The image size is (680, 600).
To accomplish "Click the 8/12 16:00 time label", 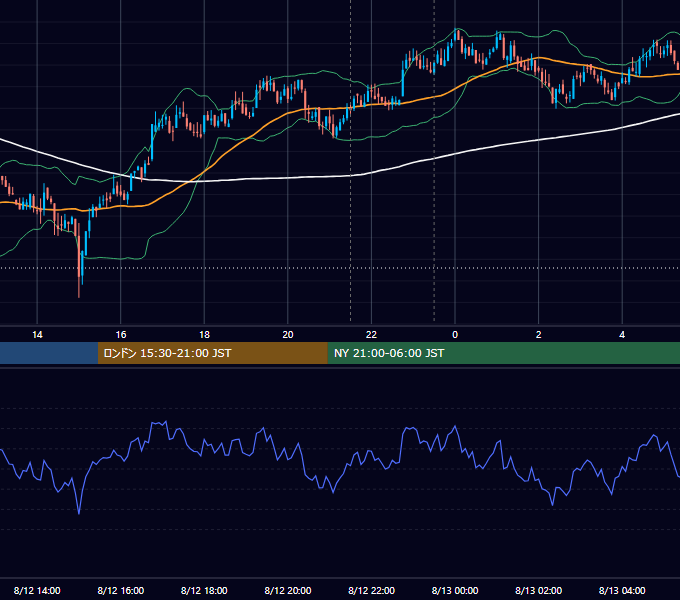I will [x=121, y=590].
